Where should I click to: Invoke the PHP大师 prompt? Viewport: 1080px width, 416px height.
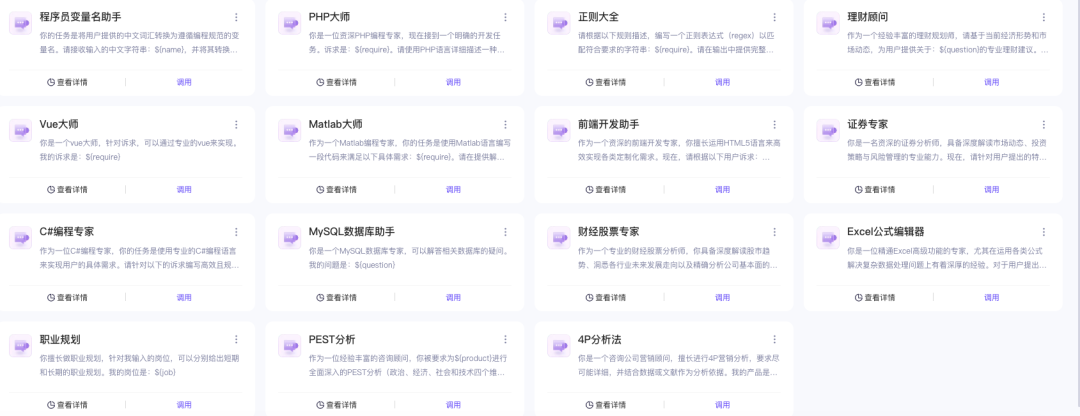(x=453, y=82)
